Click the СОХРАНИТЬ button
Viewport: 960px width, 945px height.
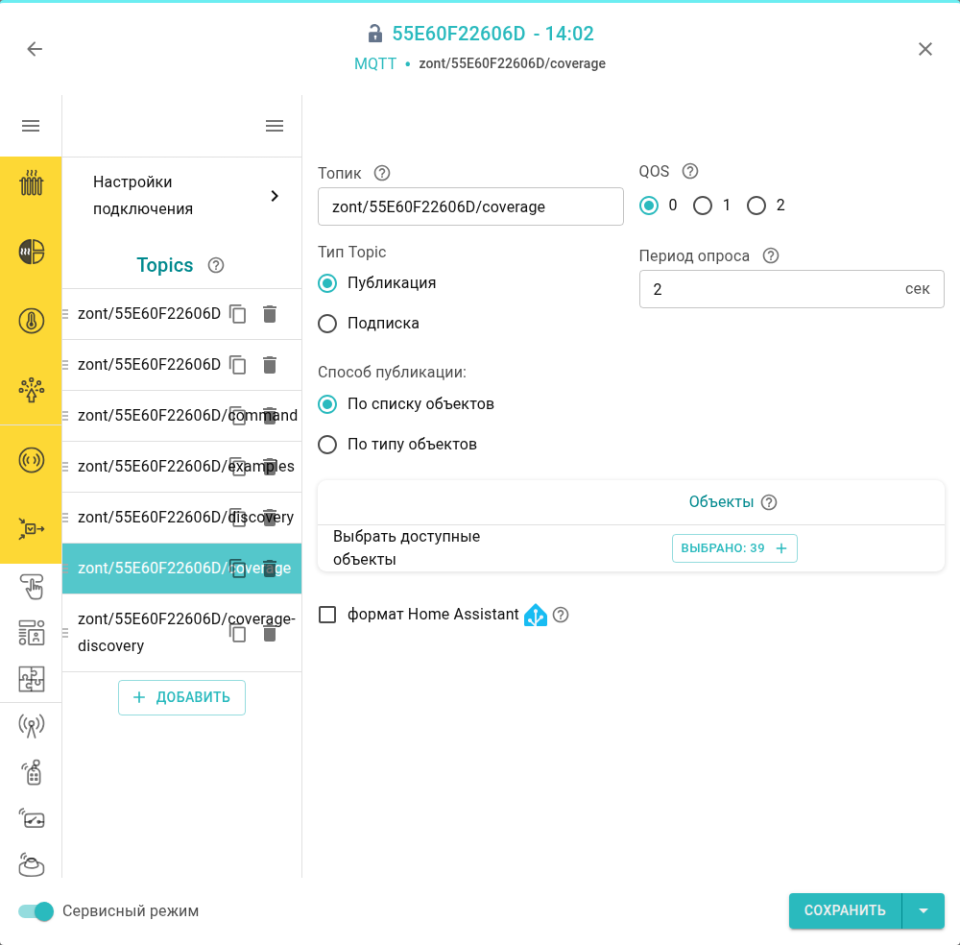click(x=845, y=911)
